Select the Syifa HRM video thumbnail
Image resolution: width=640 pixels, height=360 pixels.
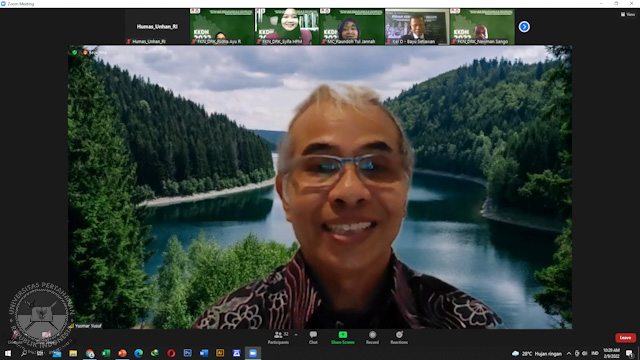(287, 27)
